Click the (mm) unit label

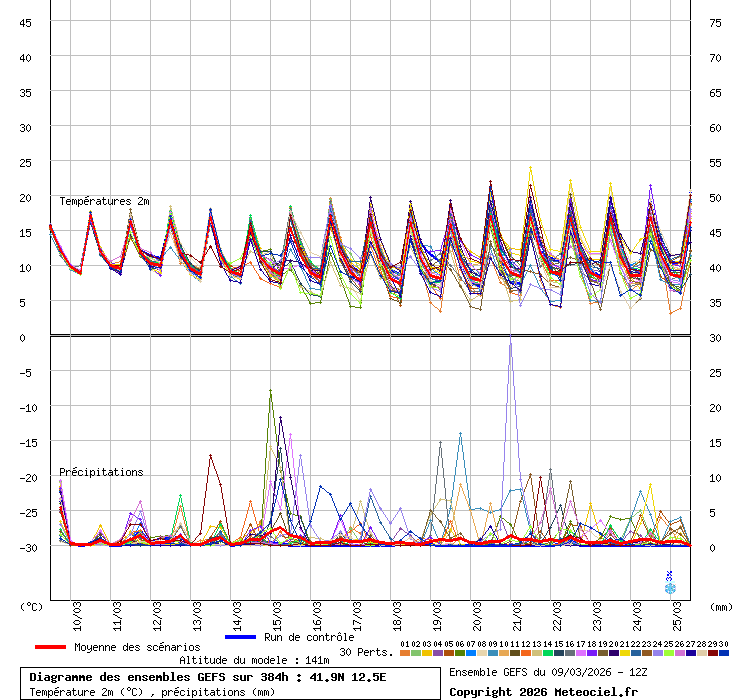[x=721, y=606]
